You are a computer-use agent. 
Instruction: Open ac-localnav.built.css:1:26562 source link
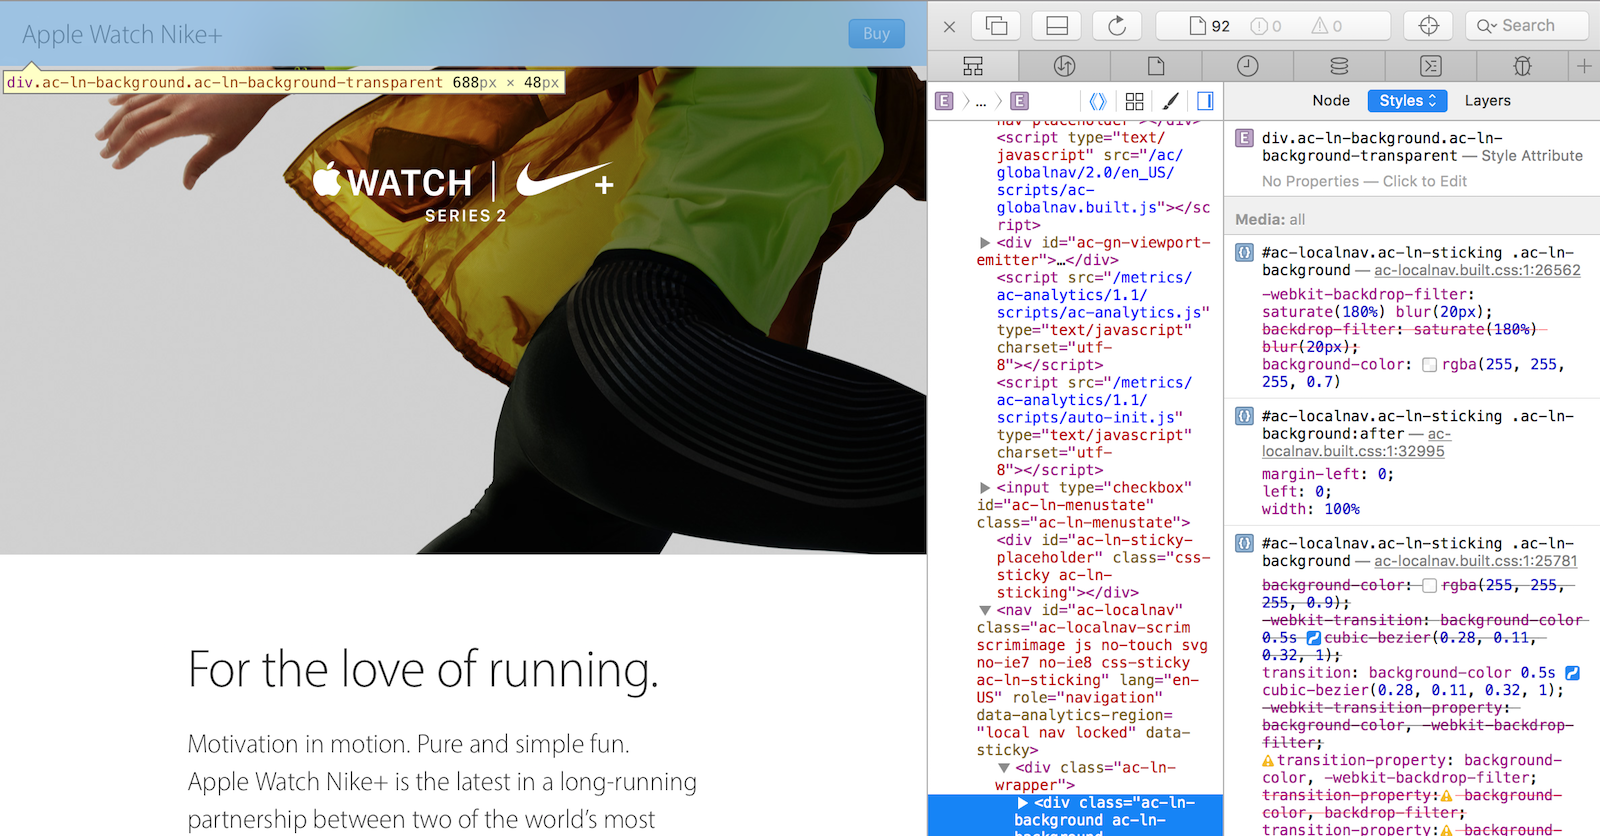click(1477, 271)
